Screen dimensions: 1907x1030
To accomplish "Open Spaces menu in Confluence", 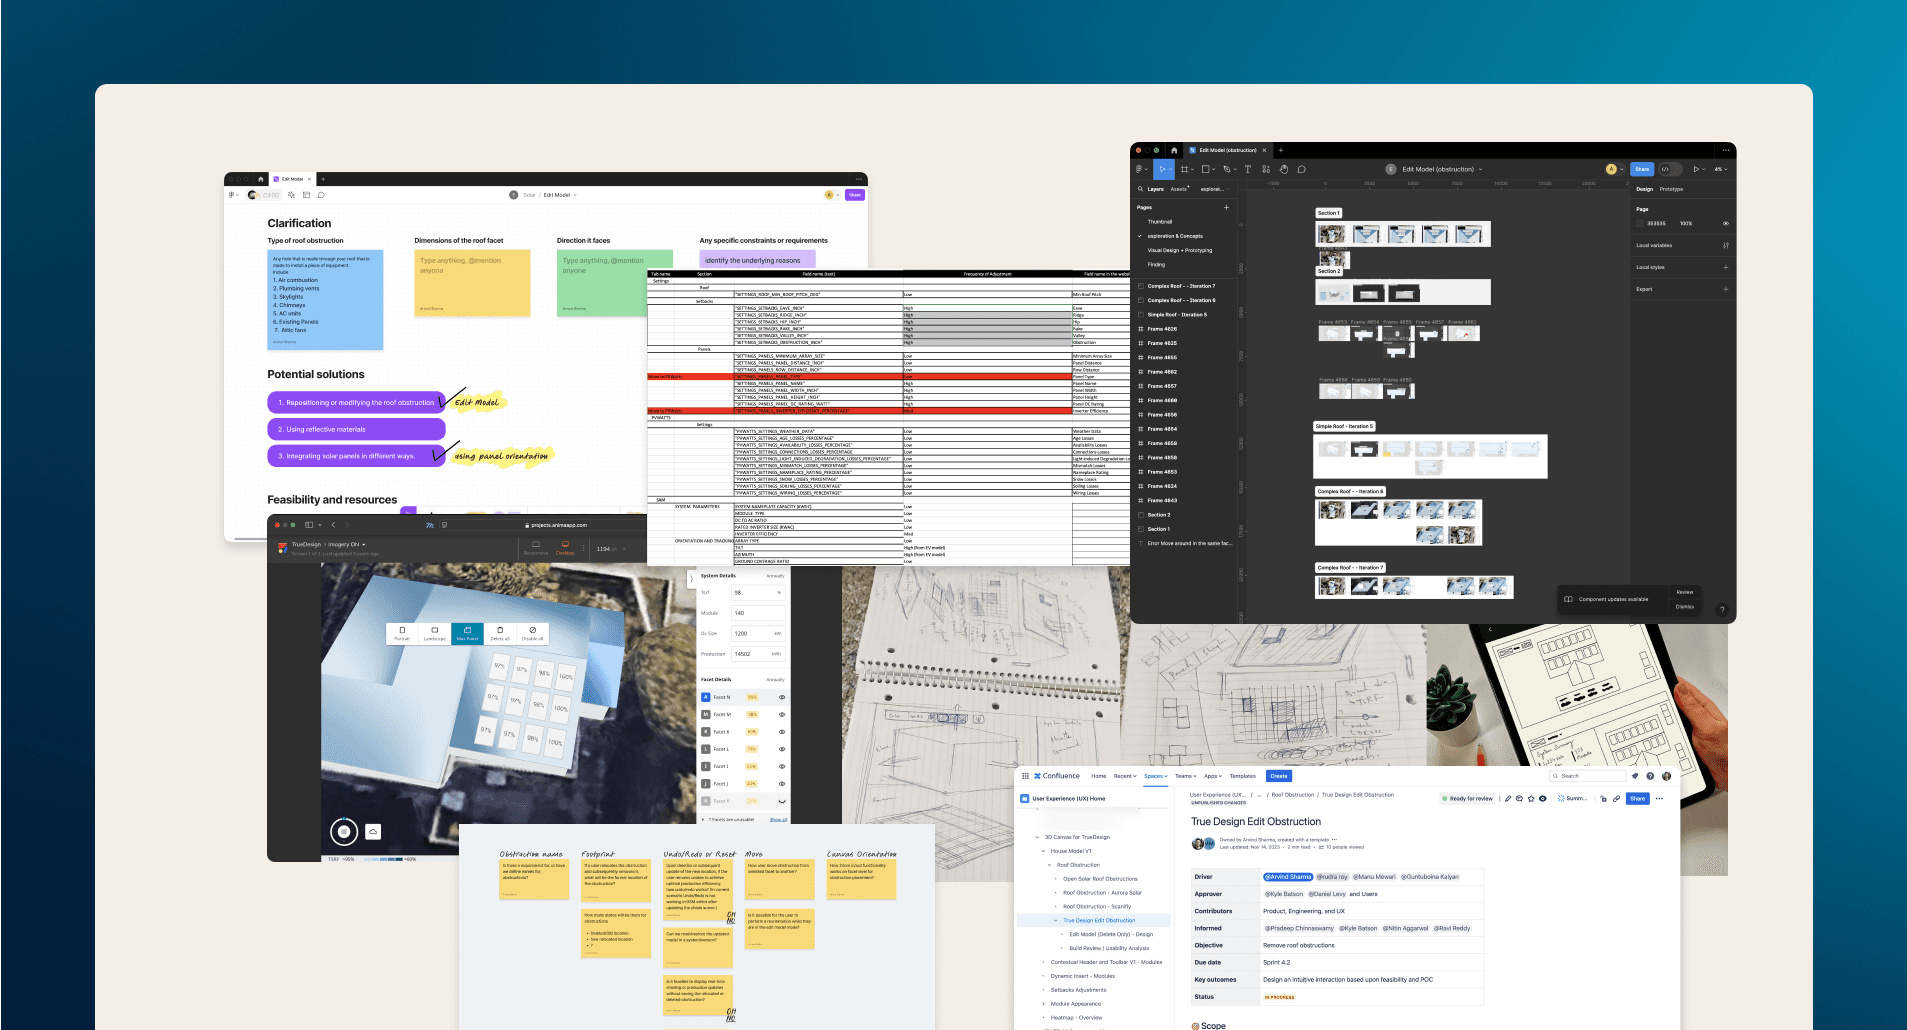I will (x=1155, y=776).
